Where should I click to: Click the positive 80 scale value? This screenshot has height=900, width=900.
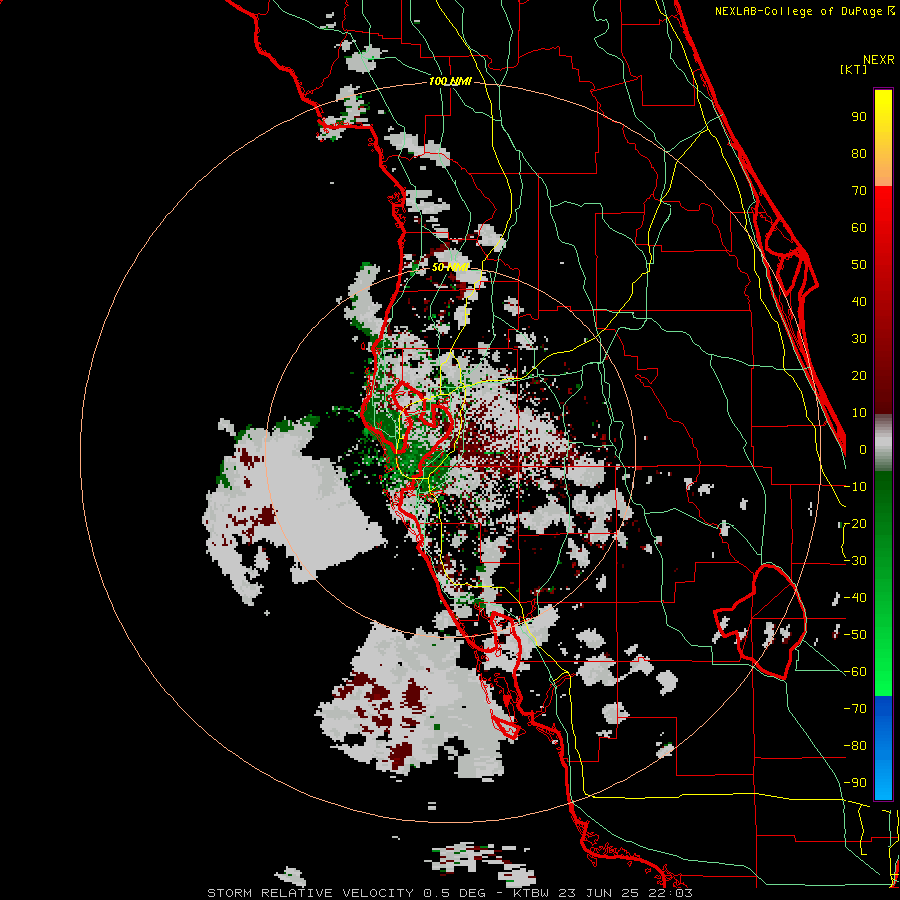pos(859,153)
